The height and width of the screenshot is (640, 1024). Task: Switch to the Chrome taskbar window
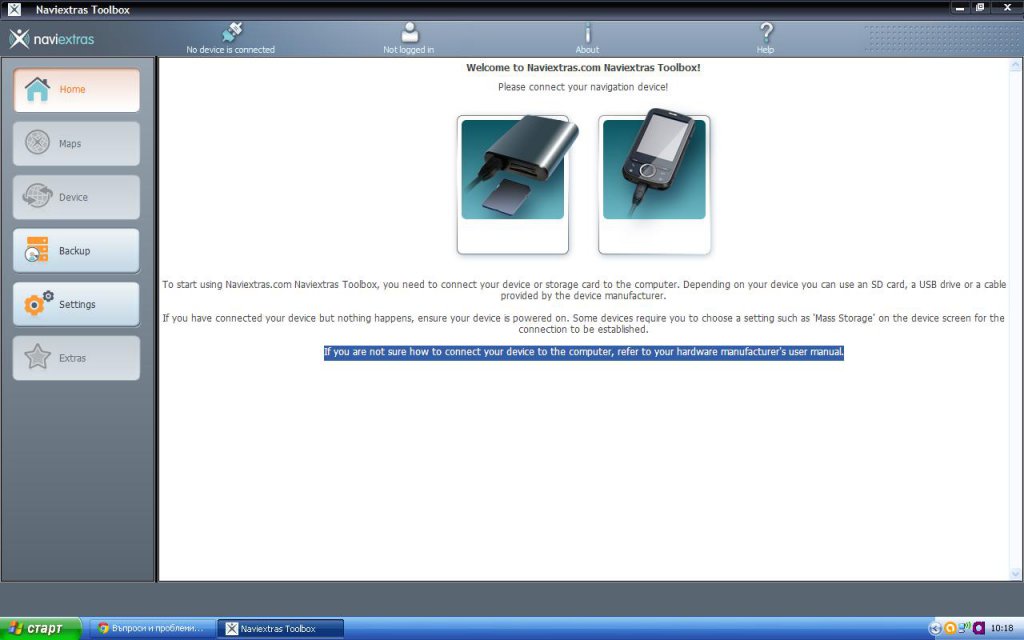[x=152, y=628]
